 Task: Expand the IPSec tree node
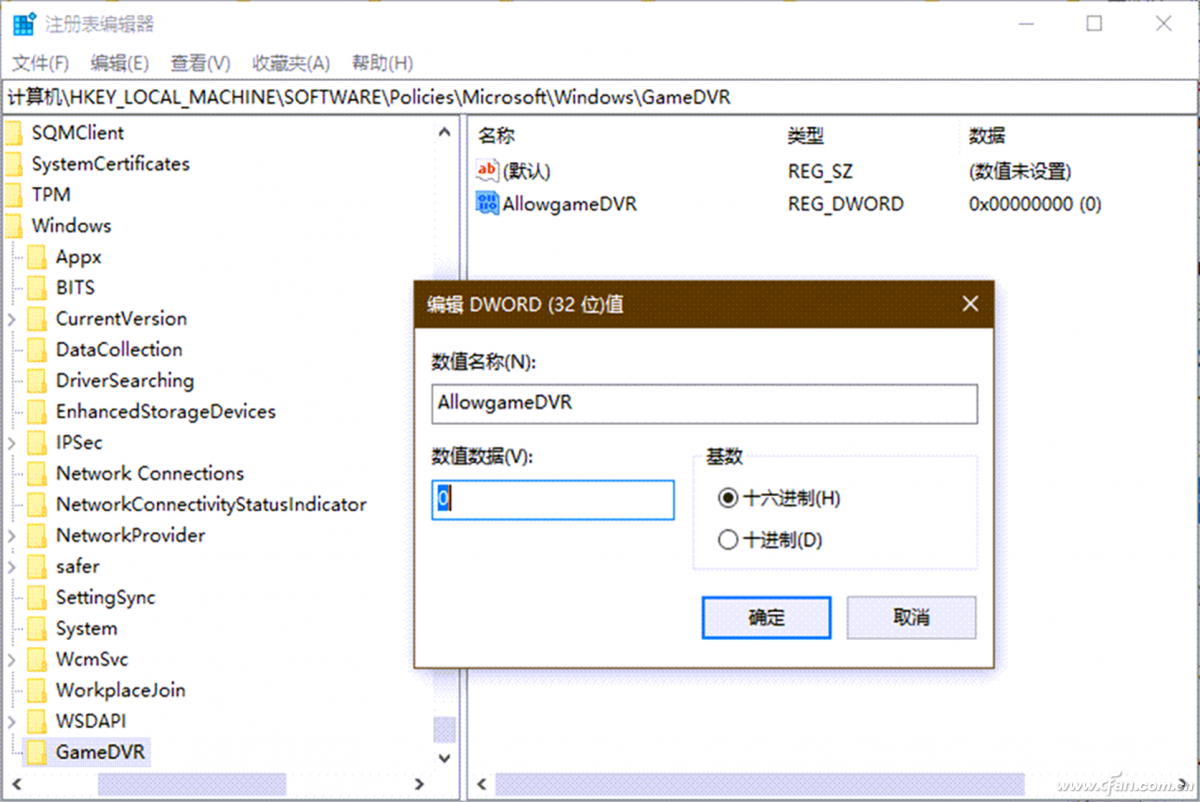pos(11,443)
